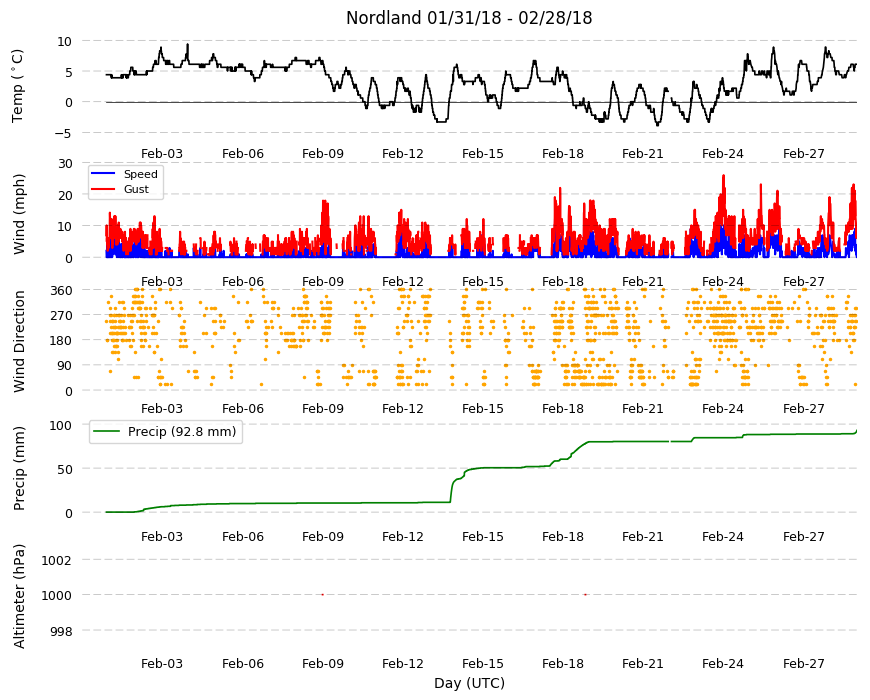
Task: Click the Altimeter (hPa) axis label
Action: [19, 596]
